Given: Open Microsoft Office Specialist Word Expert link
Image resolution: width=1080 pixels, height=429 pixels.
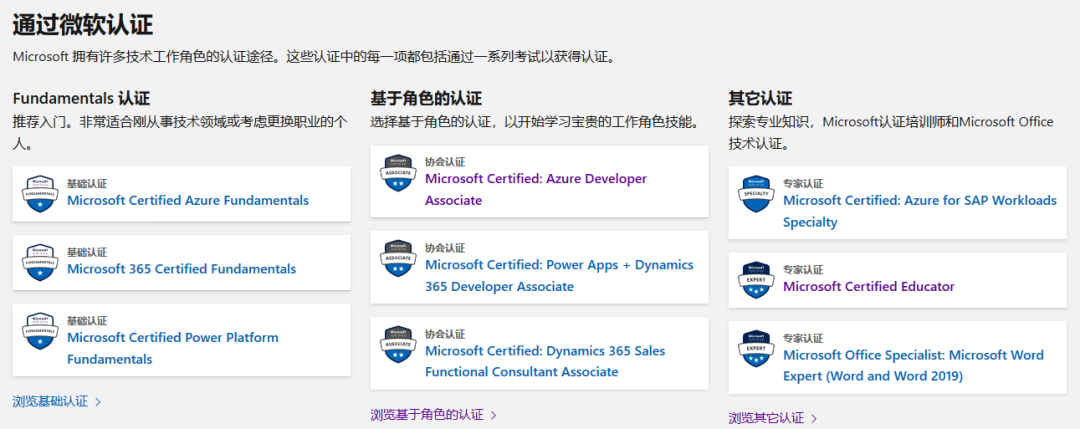Looking at the screenshot, I should [913, 366].
